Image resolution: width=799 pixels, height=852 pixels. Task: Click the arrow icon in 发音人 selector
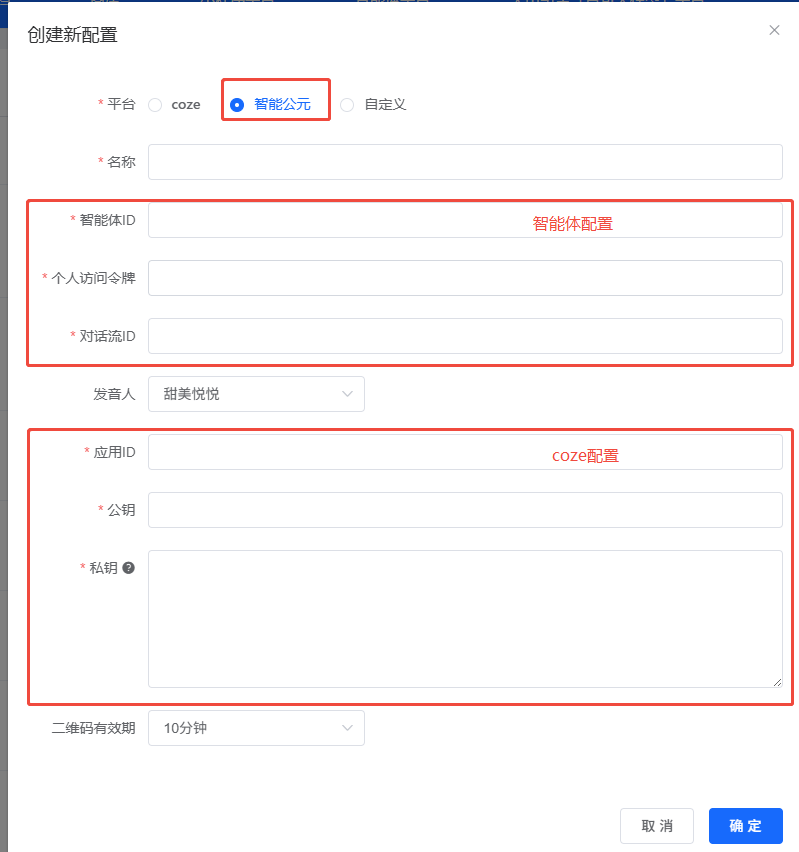(x=347, y=394)
